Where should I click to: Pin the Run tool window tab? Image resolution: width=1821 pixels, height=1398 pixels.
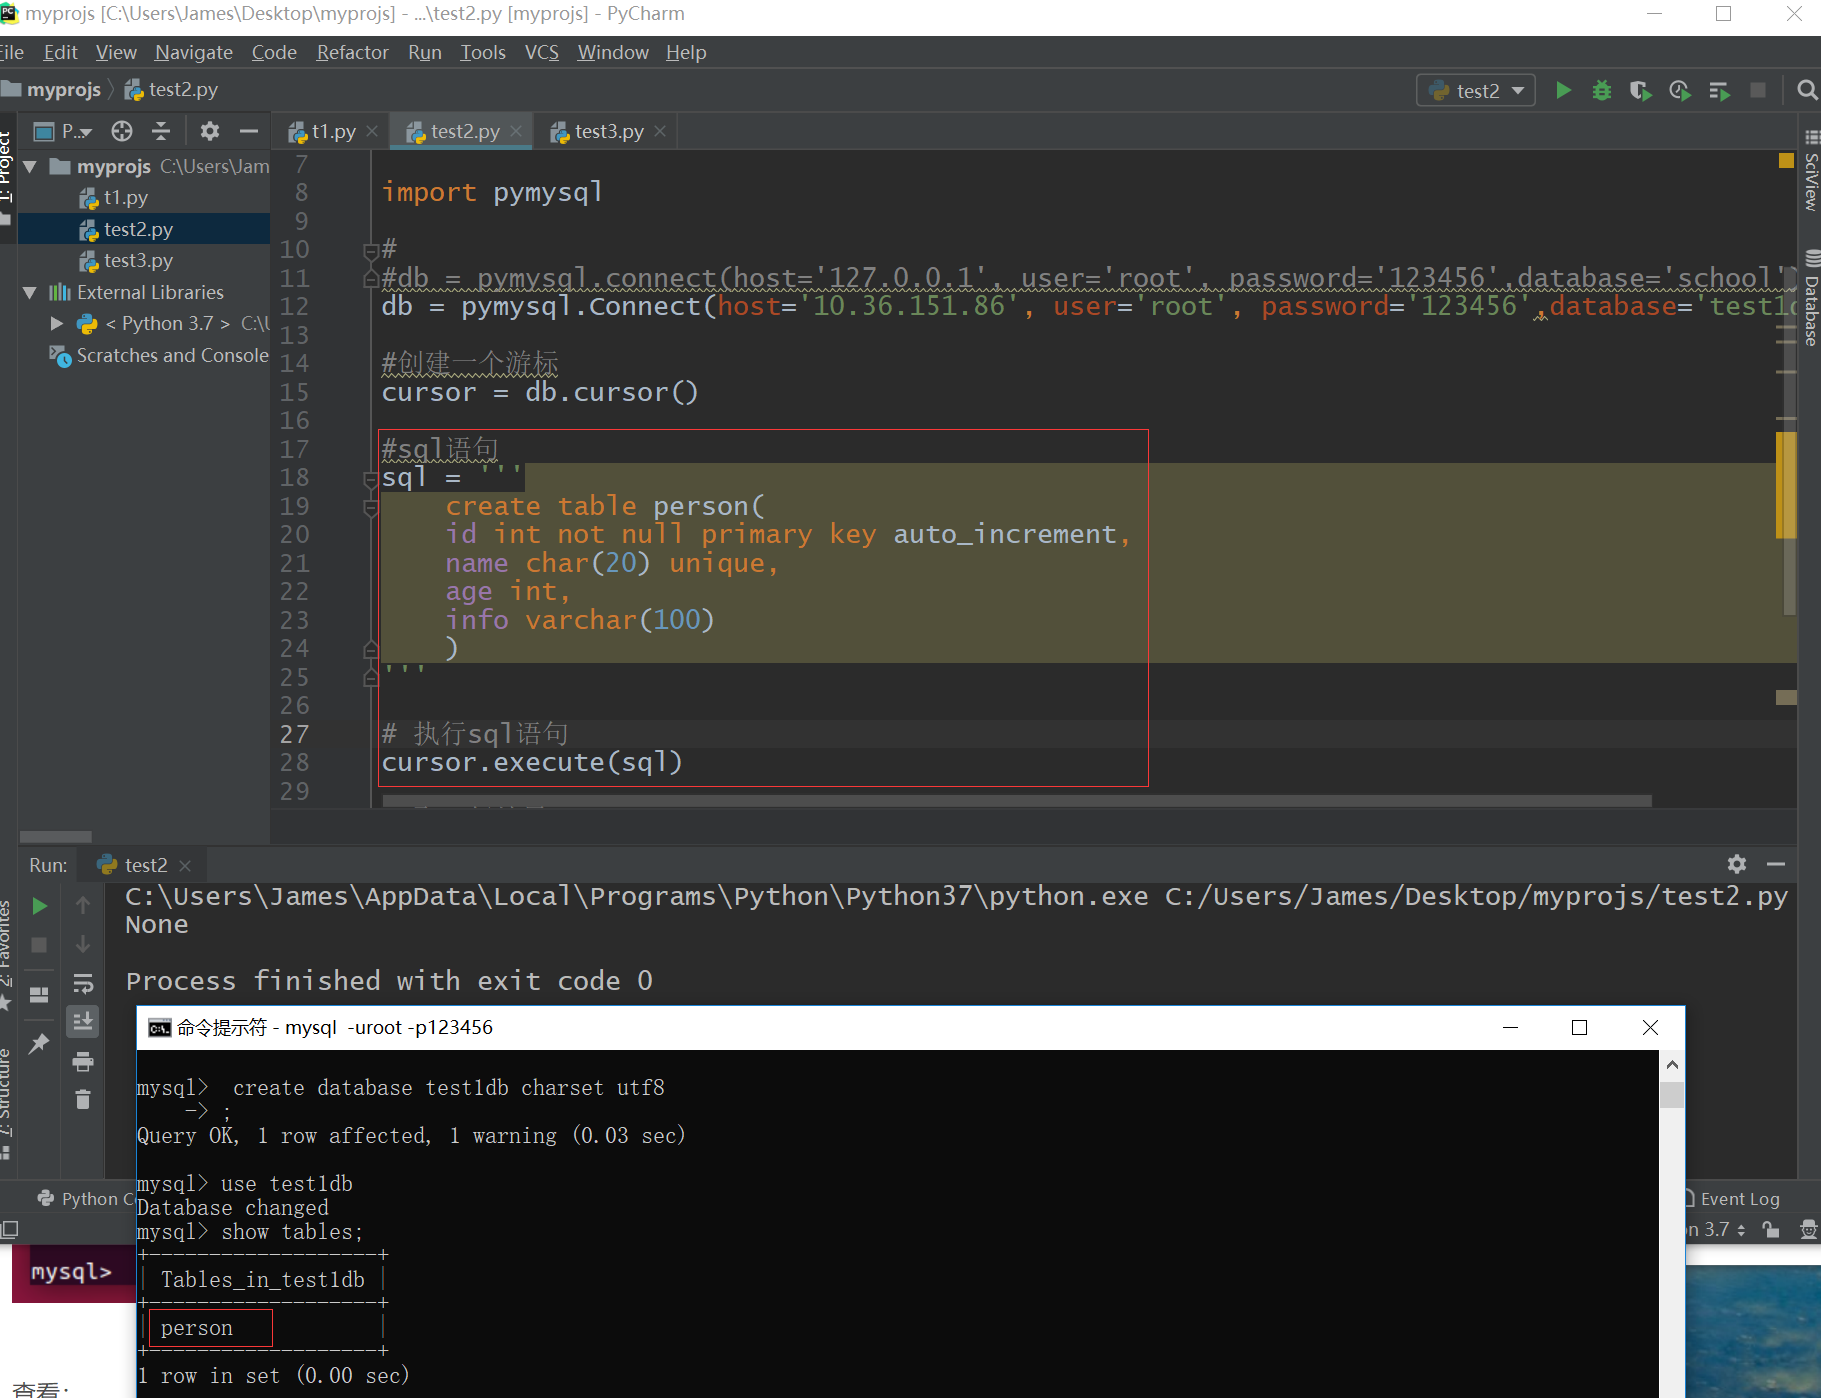(x=38, y=1043)
